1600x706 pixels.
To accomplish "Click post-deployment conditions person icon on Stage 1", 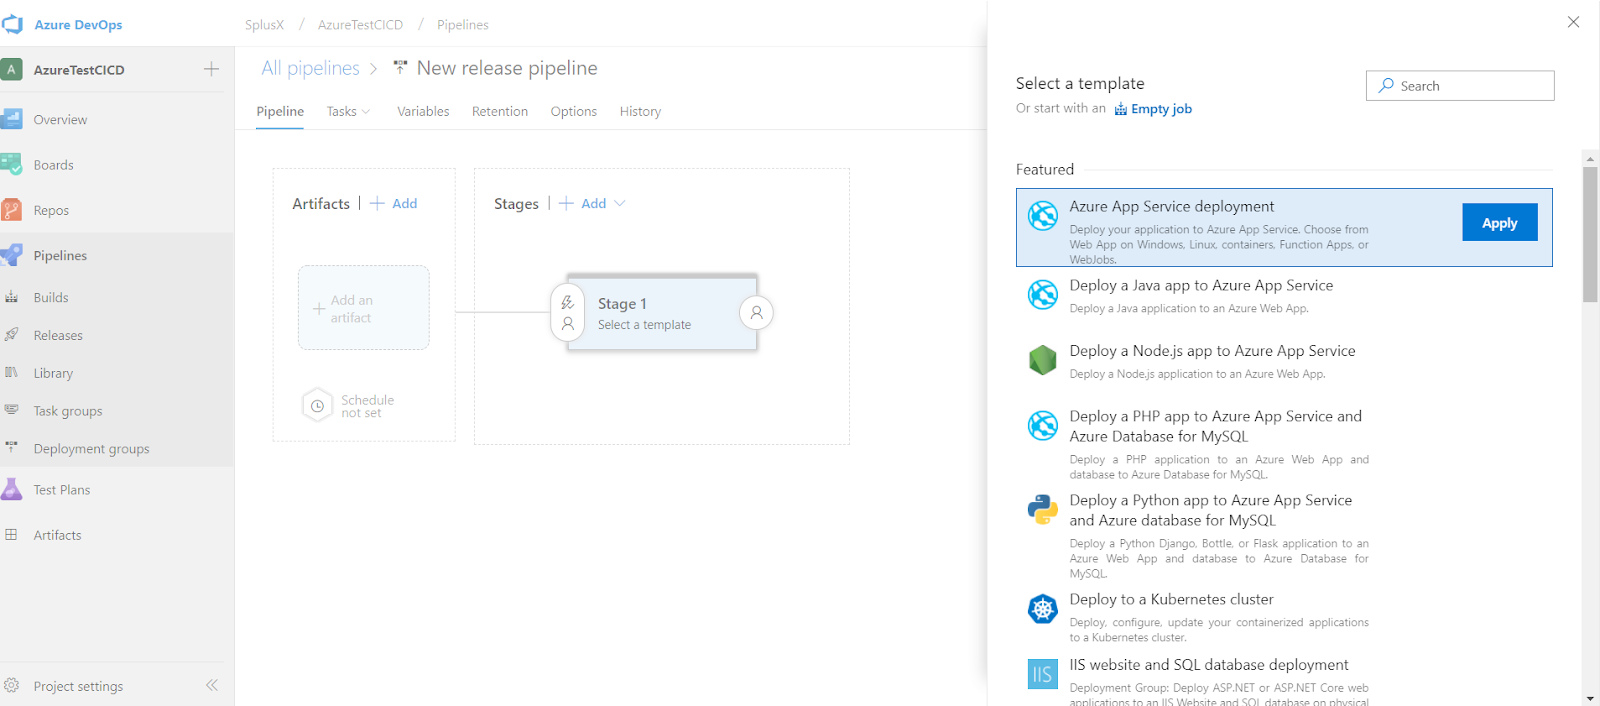I will coord(756,313).
